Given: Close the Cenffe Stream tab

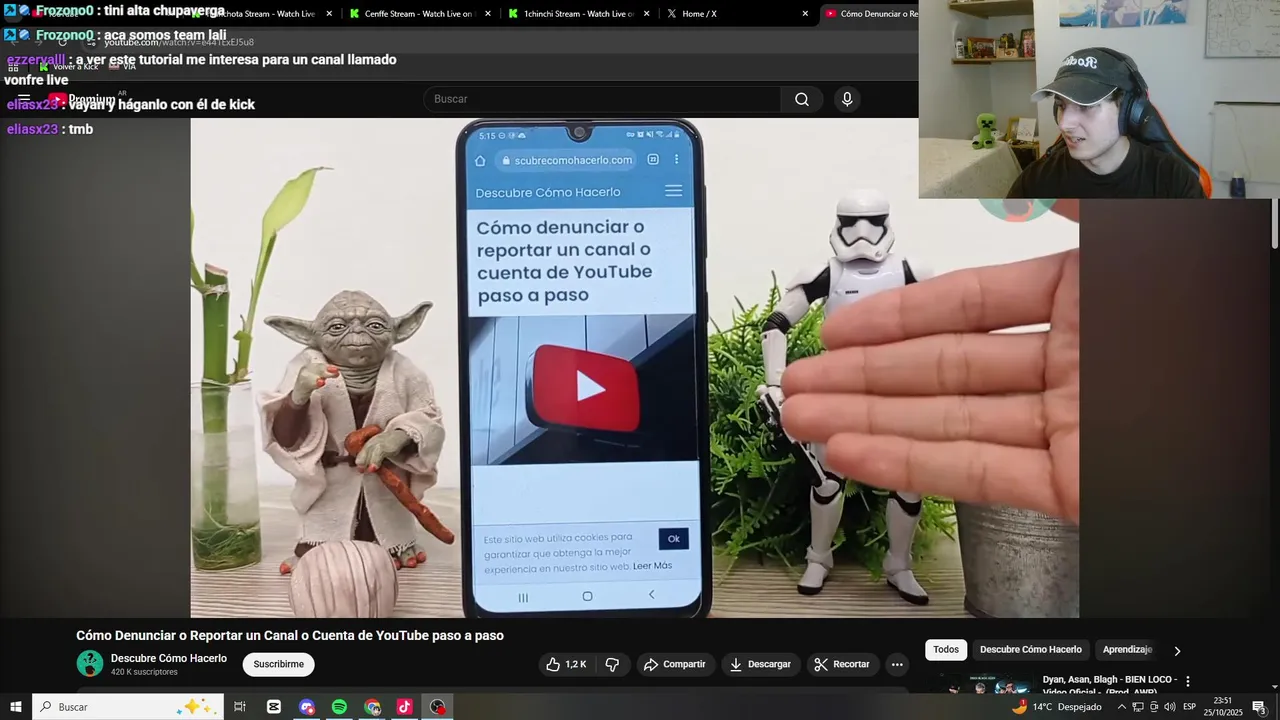Looking at the screenshot, I should [488, 14].
